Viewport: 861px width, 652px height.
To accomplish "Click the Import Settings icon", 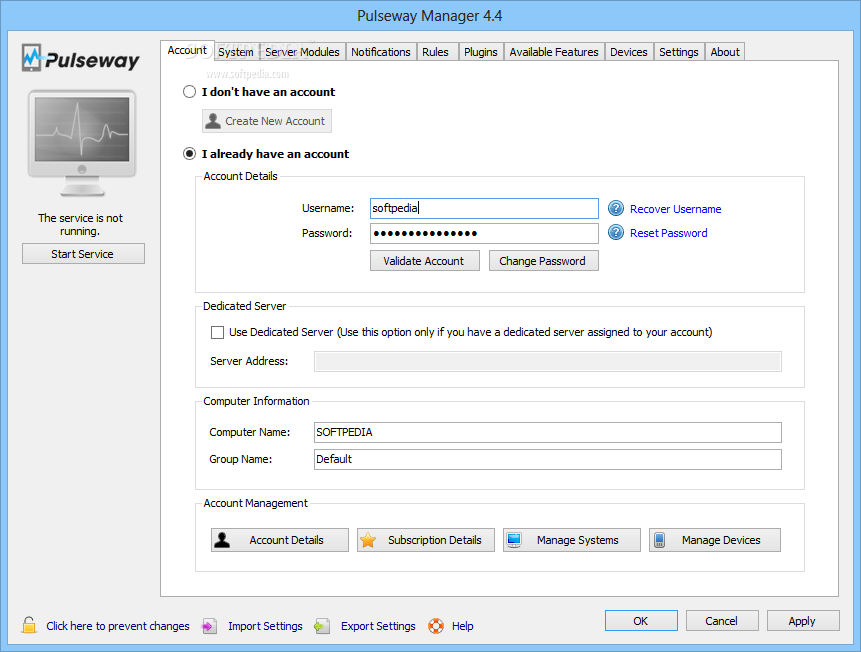I will pyautogui.click(x=209, y=626).
